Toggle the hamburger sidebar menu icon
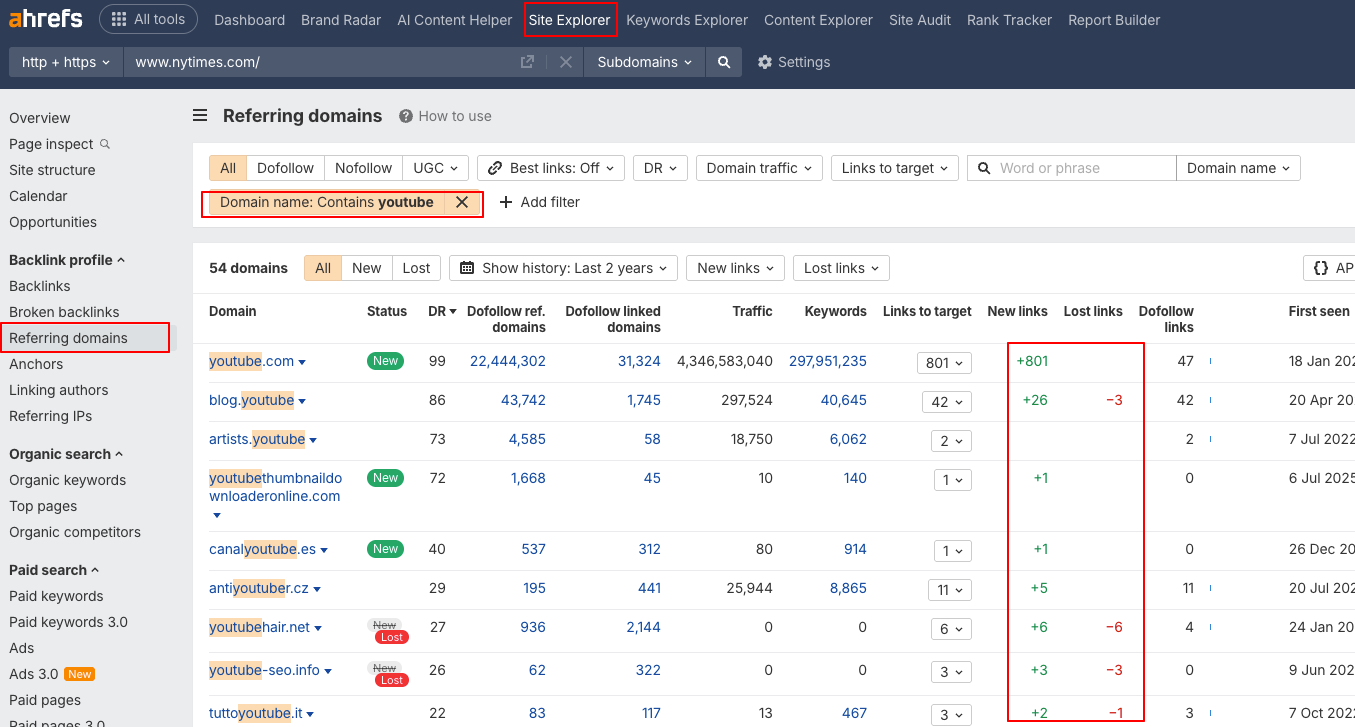The image size is (1355, 727). click(200, 116)
